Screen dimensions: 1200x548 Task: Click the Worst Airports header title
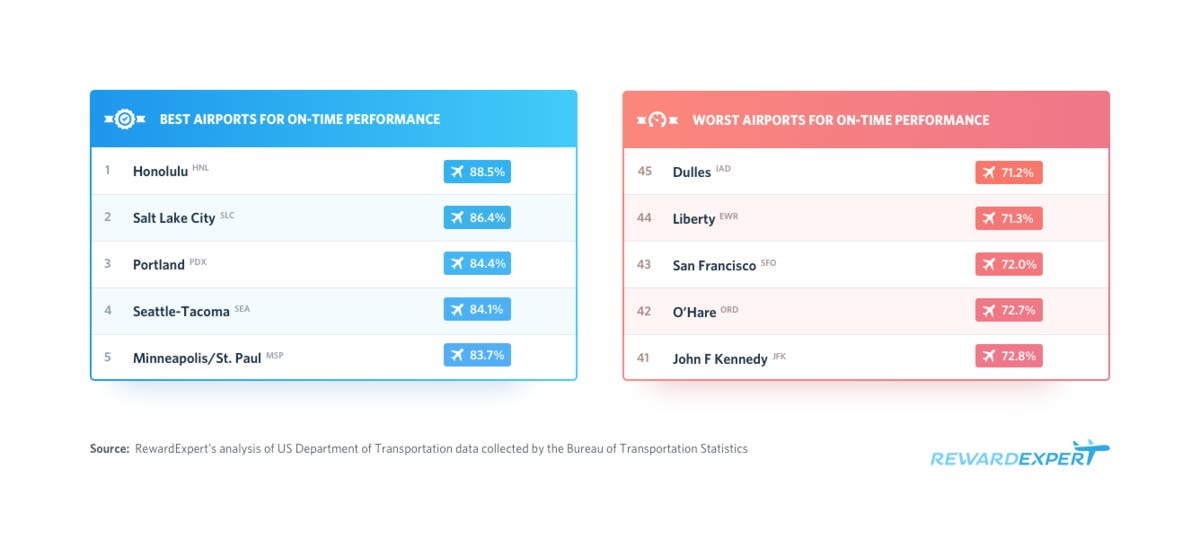(841, 120)
